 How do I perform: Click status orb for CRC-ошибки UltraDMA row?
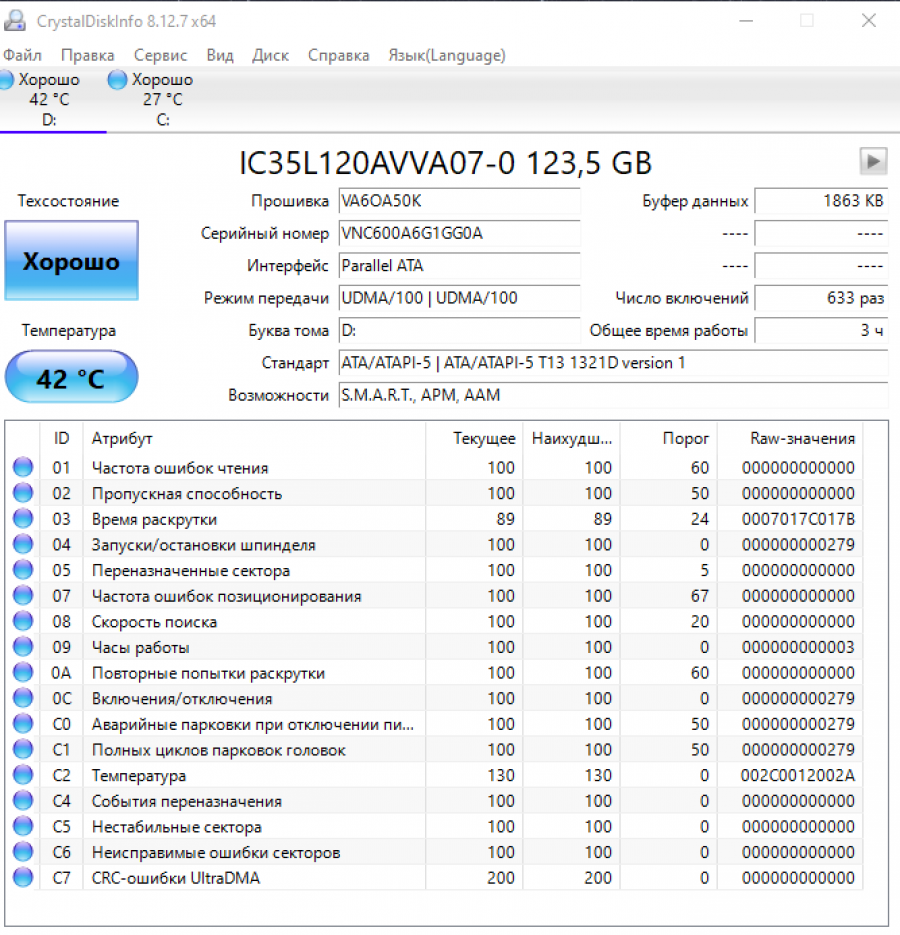pos(22,878)
